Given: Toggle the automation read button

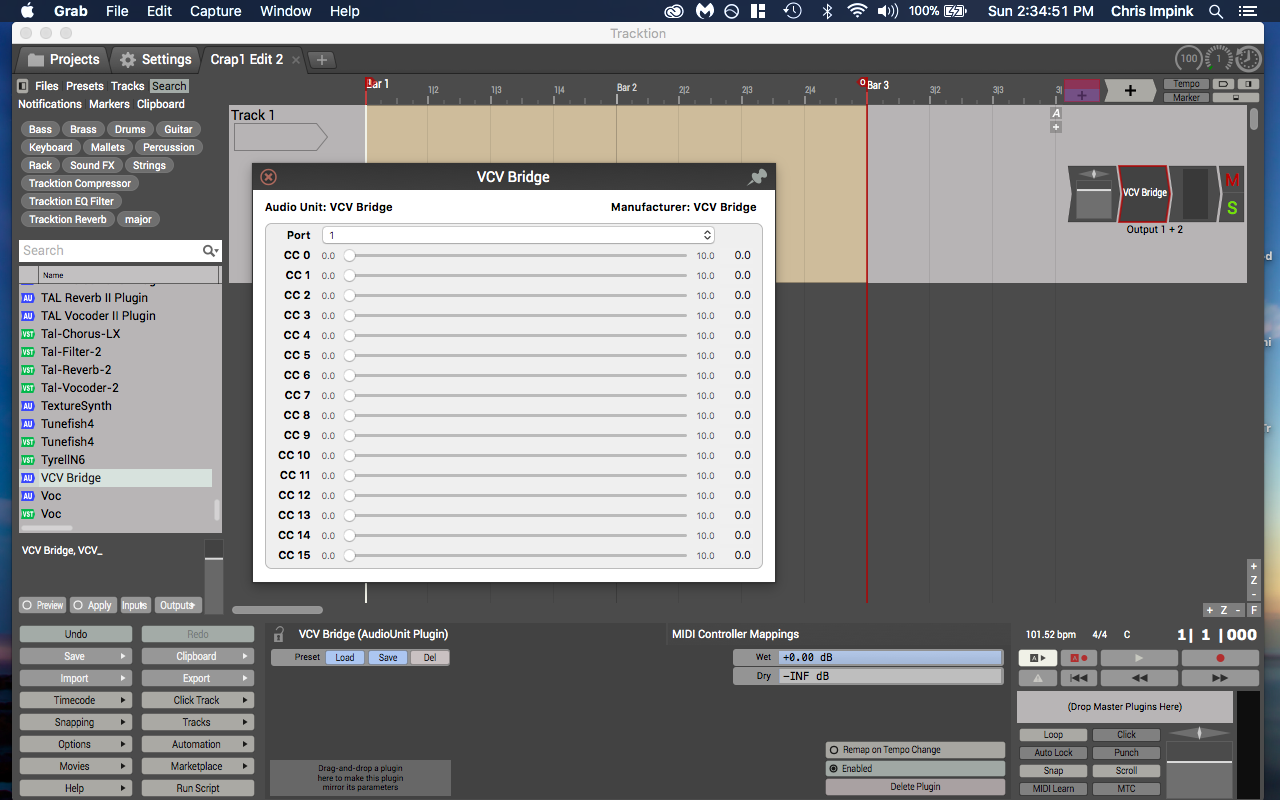Looking at the screenshot, I should [1037, 658].
